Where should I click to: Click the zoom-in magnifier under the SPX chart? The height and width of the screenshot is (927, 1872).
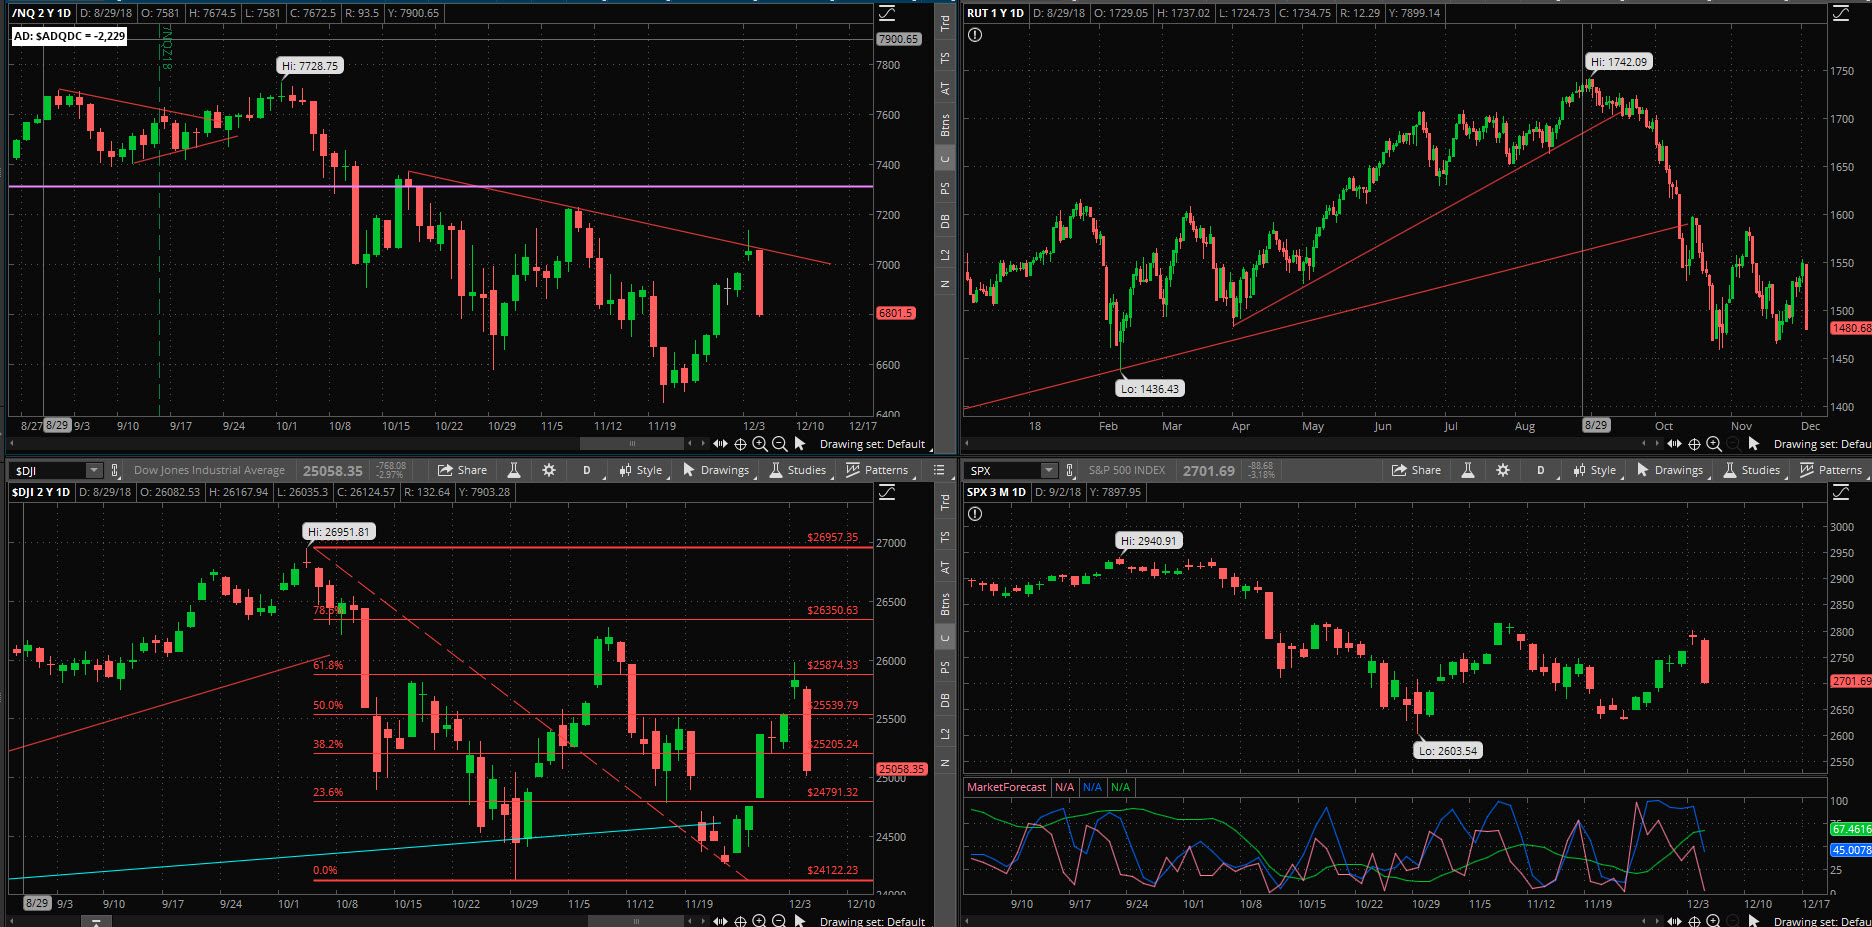click(x=1714, y=921)
